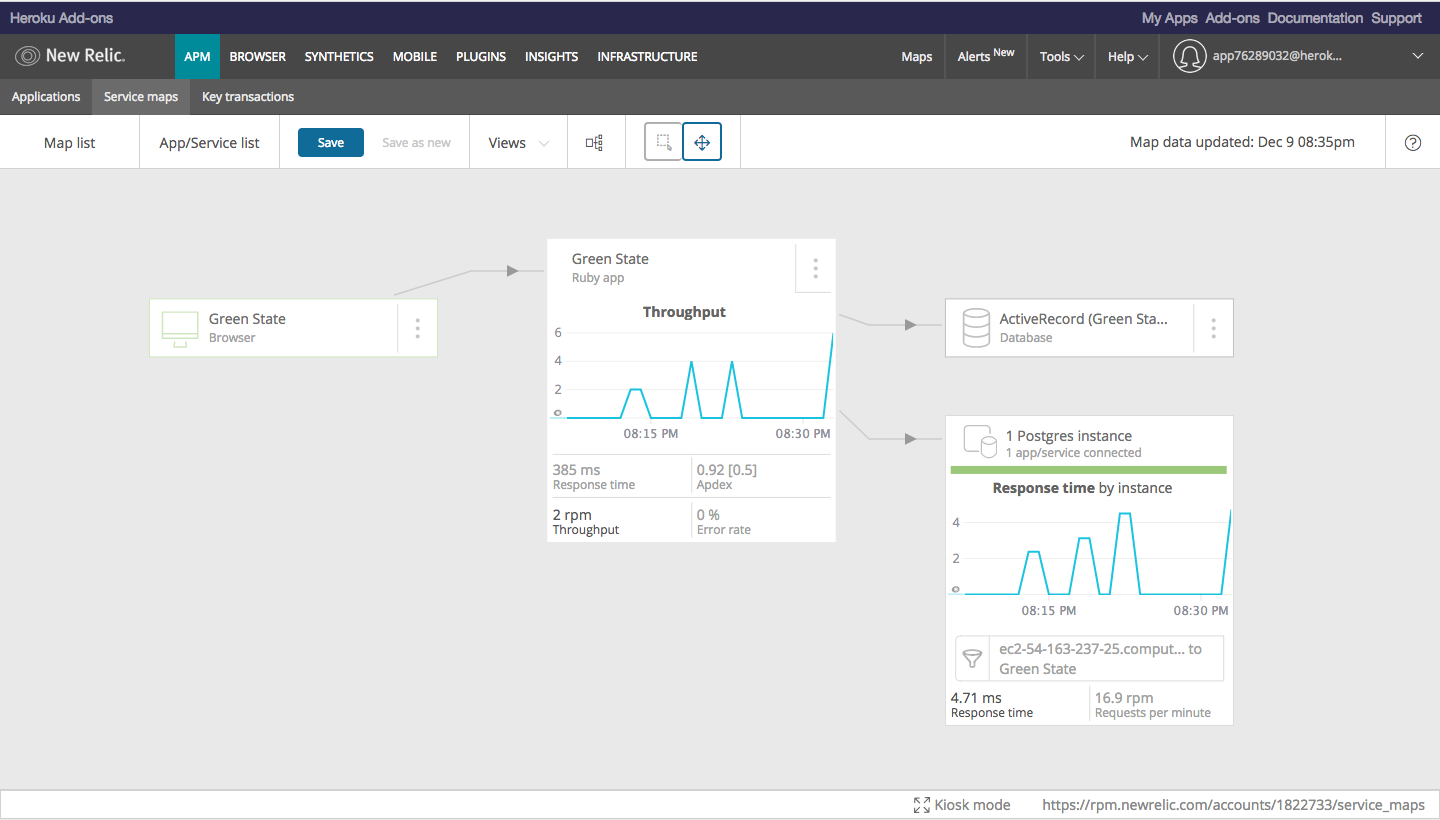
Task: Switch to the INFRASTRUCTURE tab
Action: [647, 57]
